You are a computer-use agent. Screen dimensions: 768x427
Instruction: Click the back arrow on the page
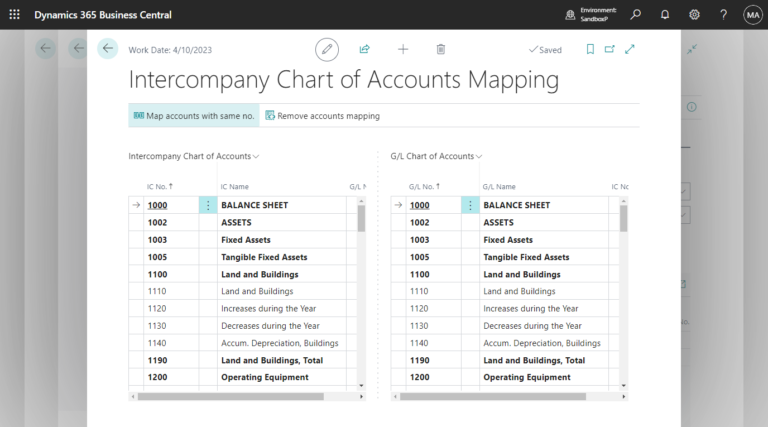108,48
